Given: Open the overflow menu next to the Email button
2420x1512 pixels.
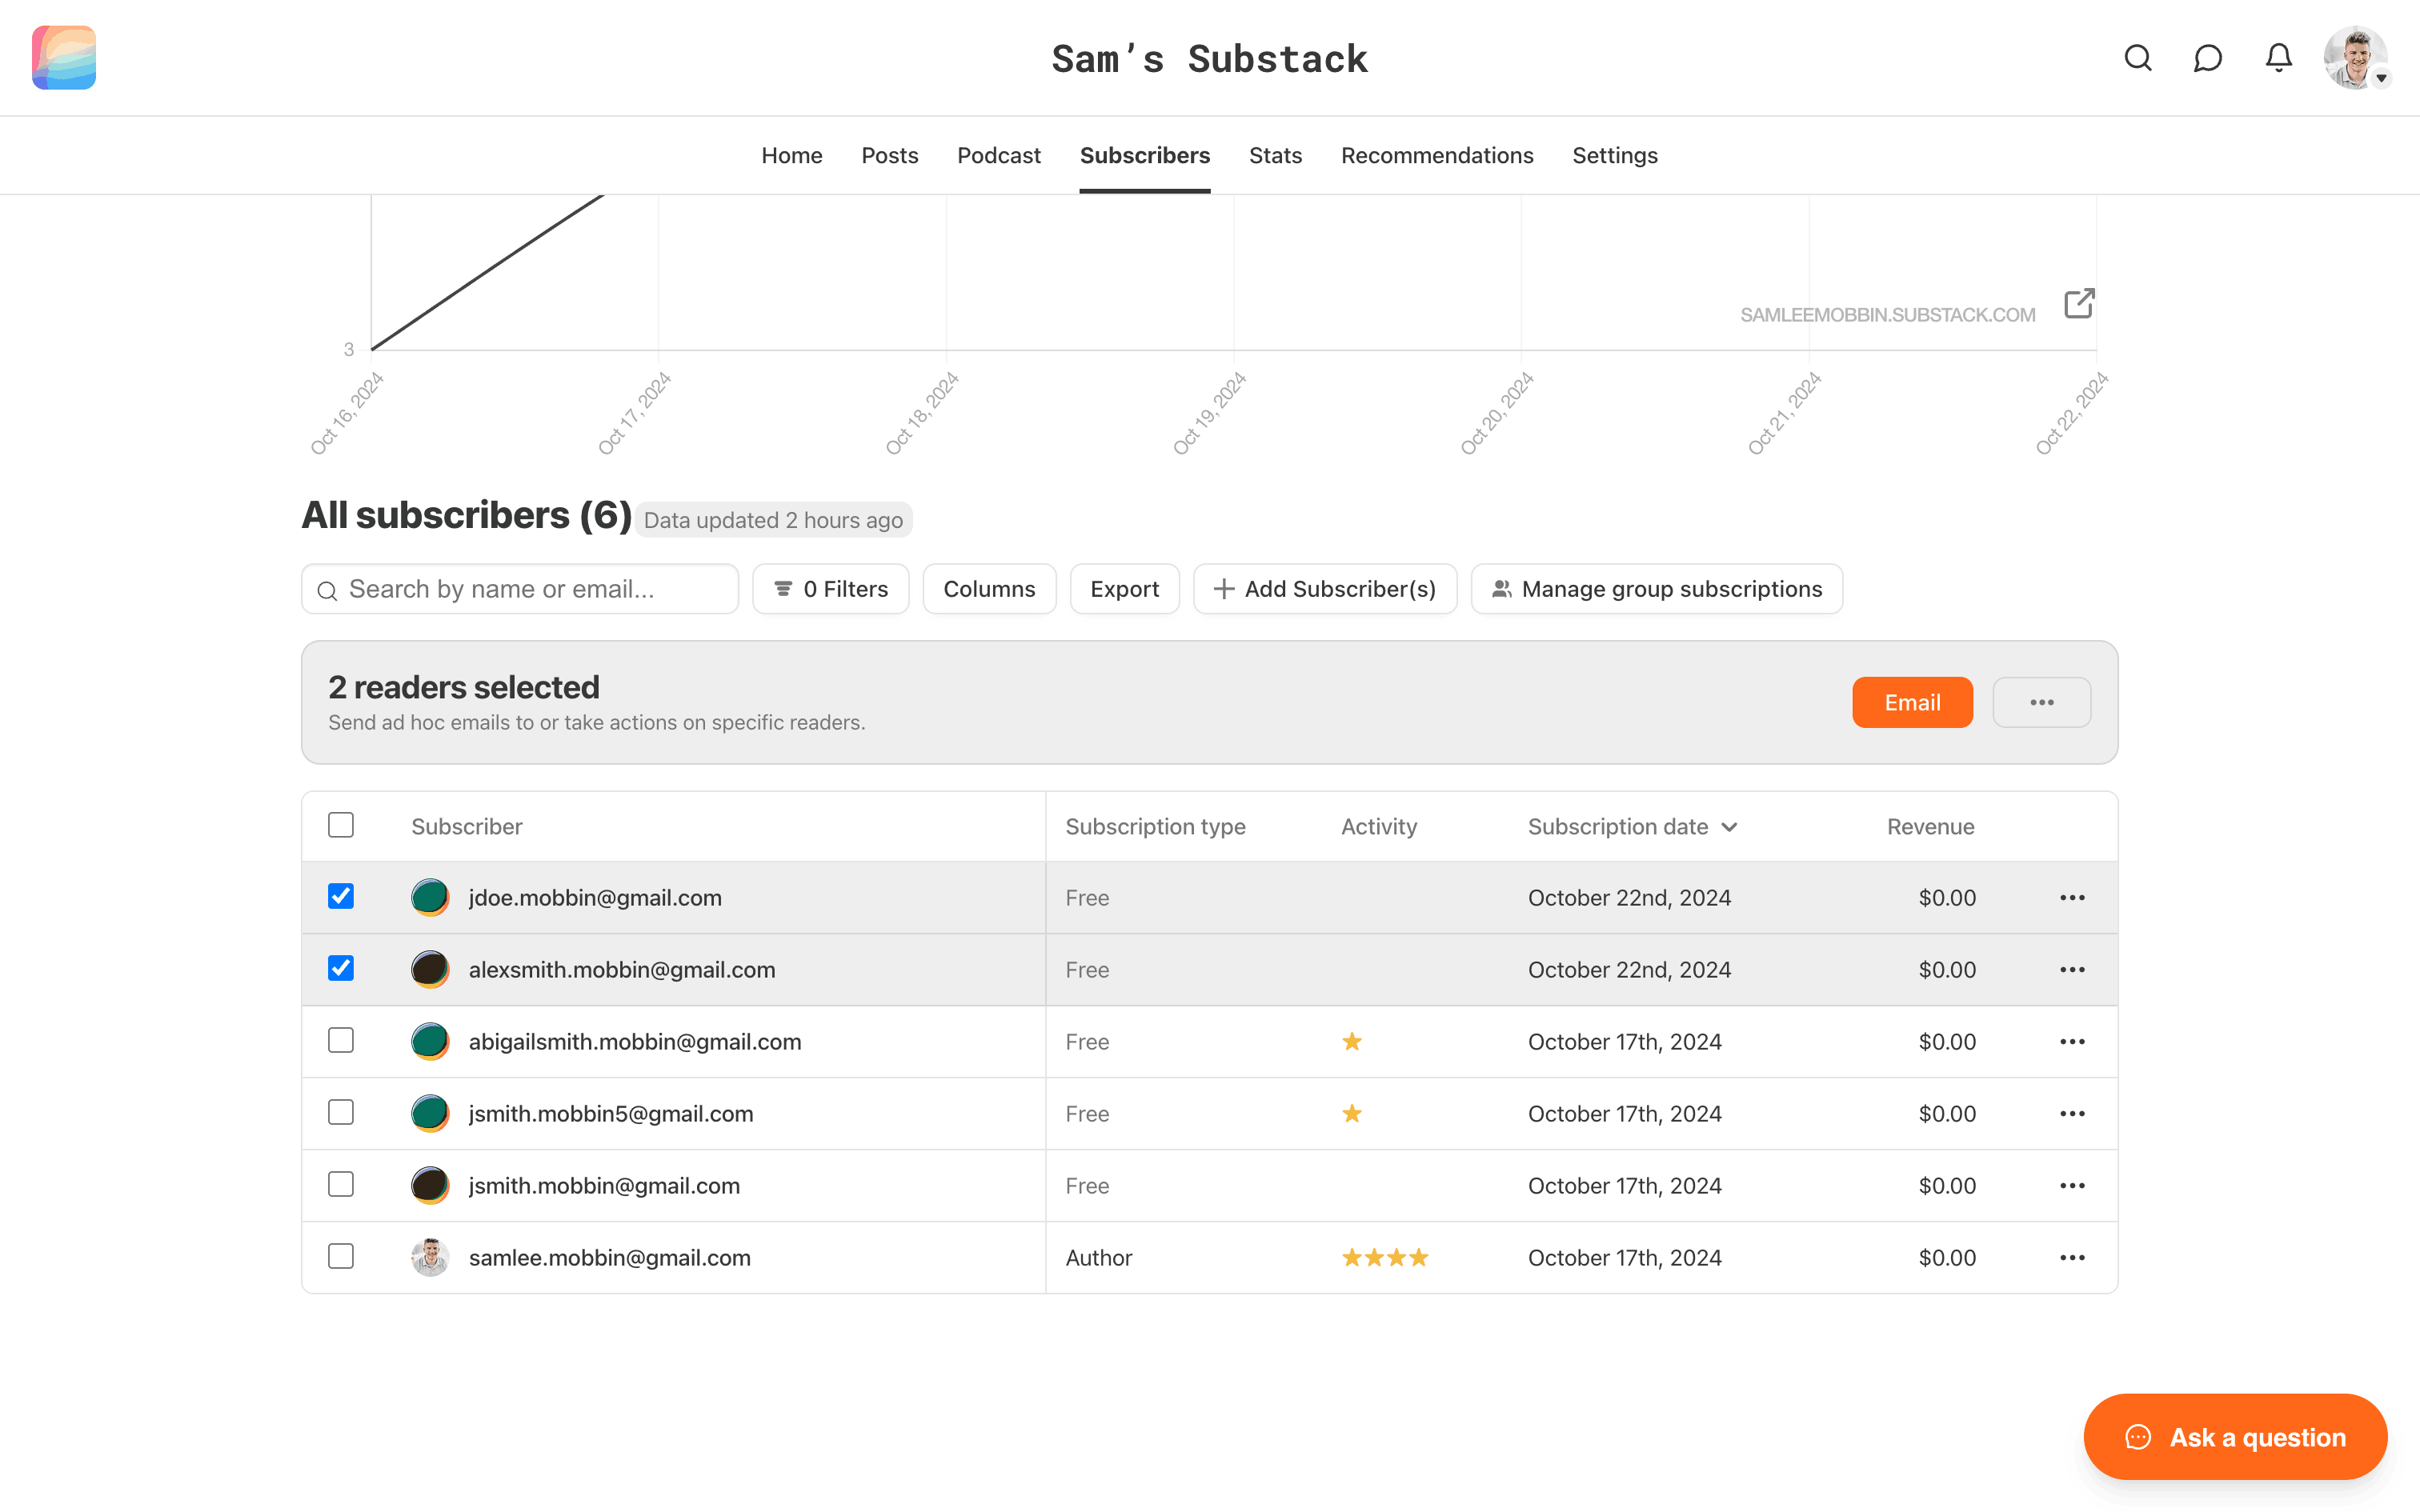Looking at the screenshot, I should coord(2041,702).
